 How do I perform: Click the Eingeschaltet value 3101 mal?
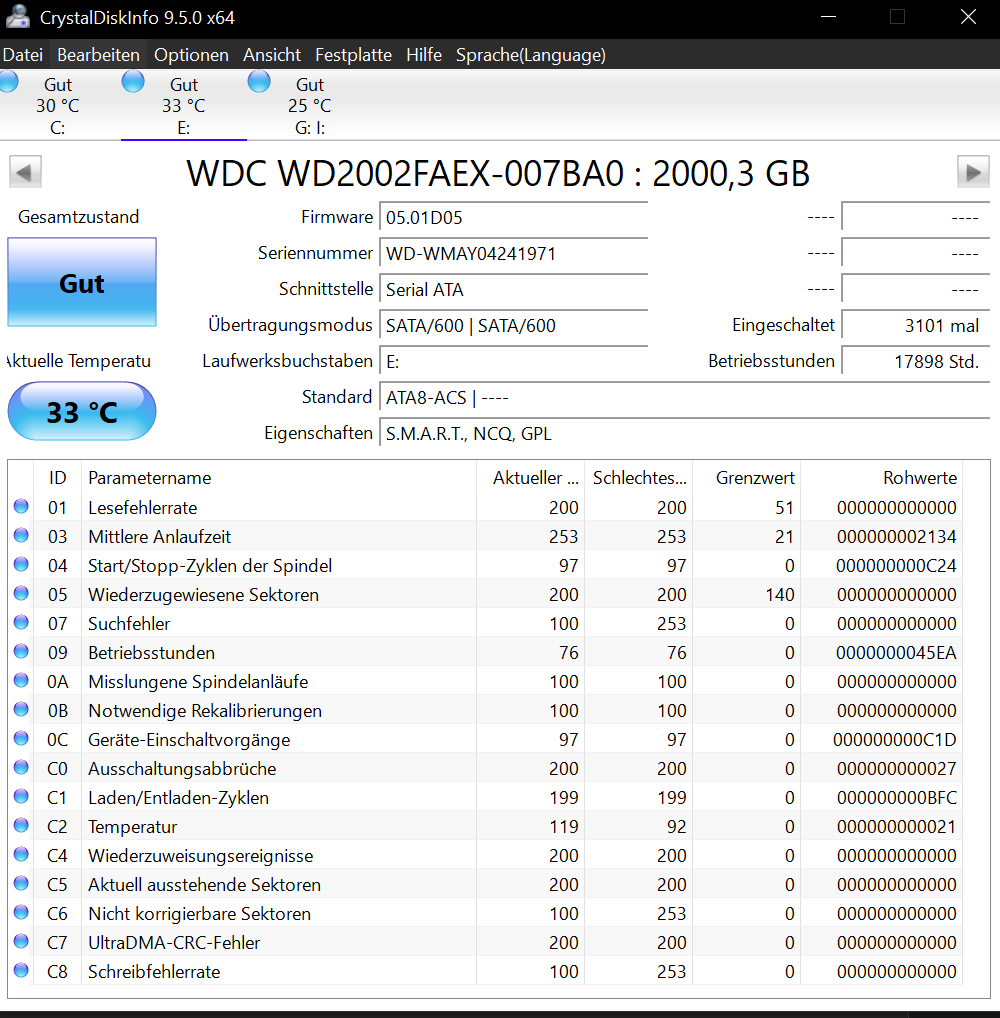916,325
